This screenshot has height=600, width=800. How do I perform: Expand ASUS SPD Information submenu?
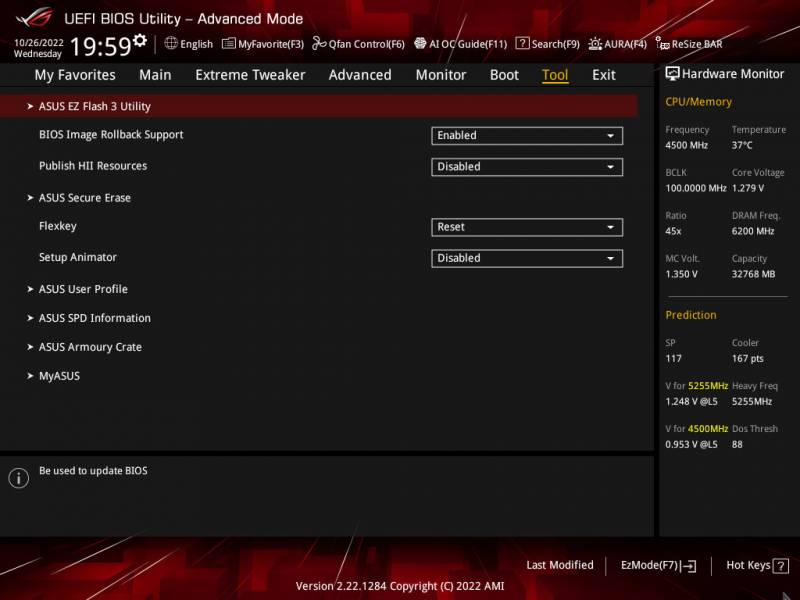[94, 318]
